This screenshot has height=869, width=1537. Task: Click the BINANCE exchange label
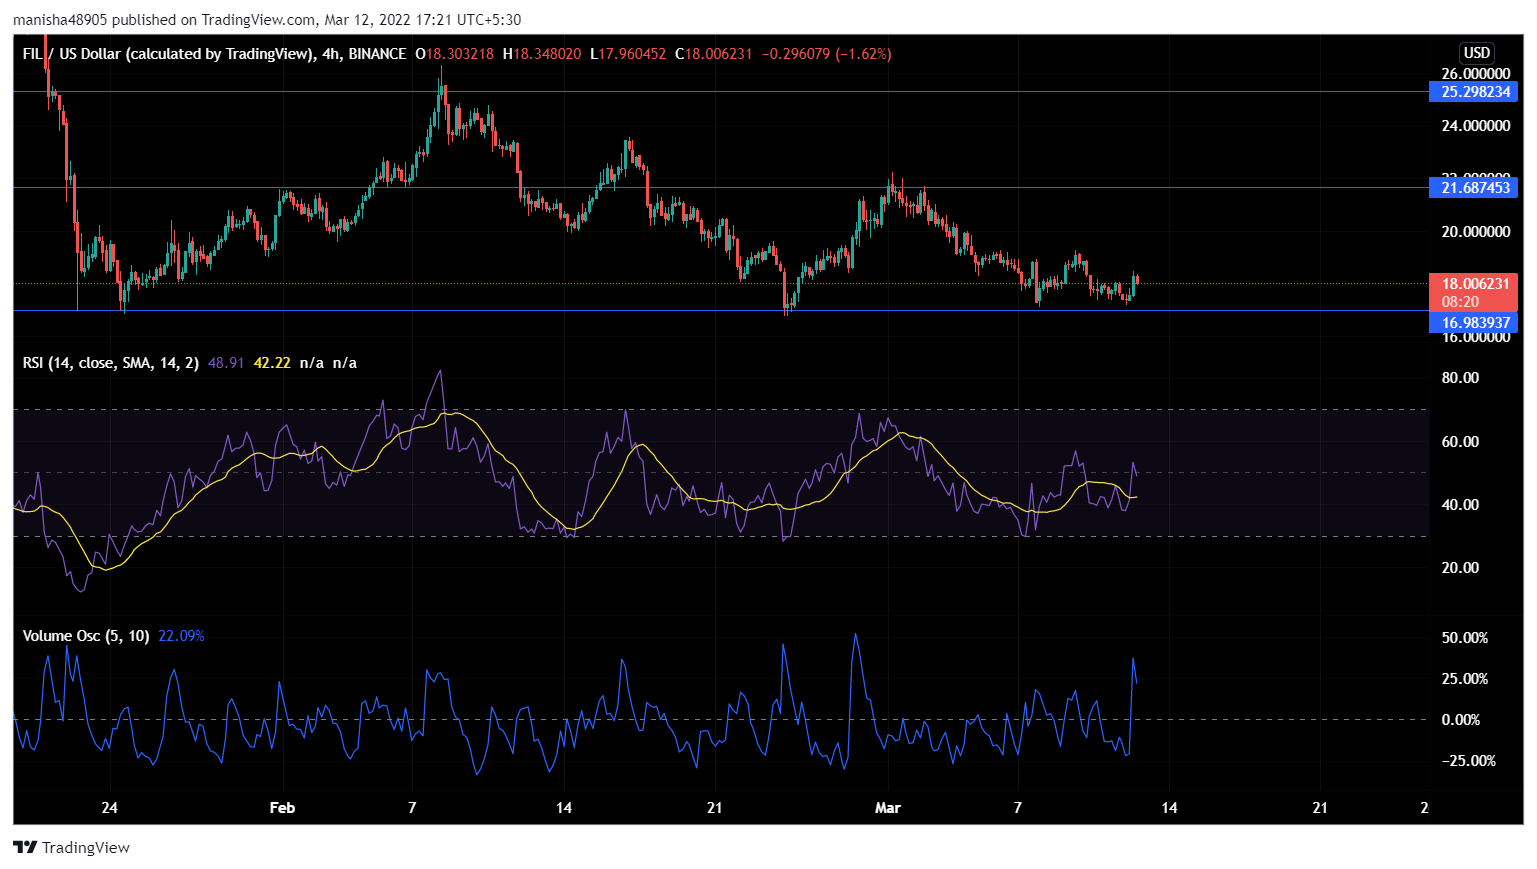(x=377, y=54)
